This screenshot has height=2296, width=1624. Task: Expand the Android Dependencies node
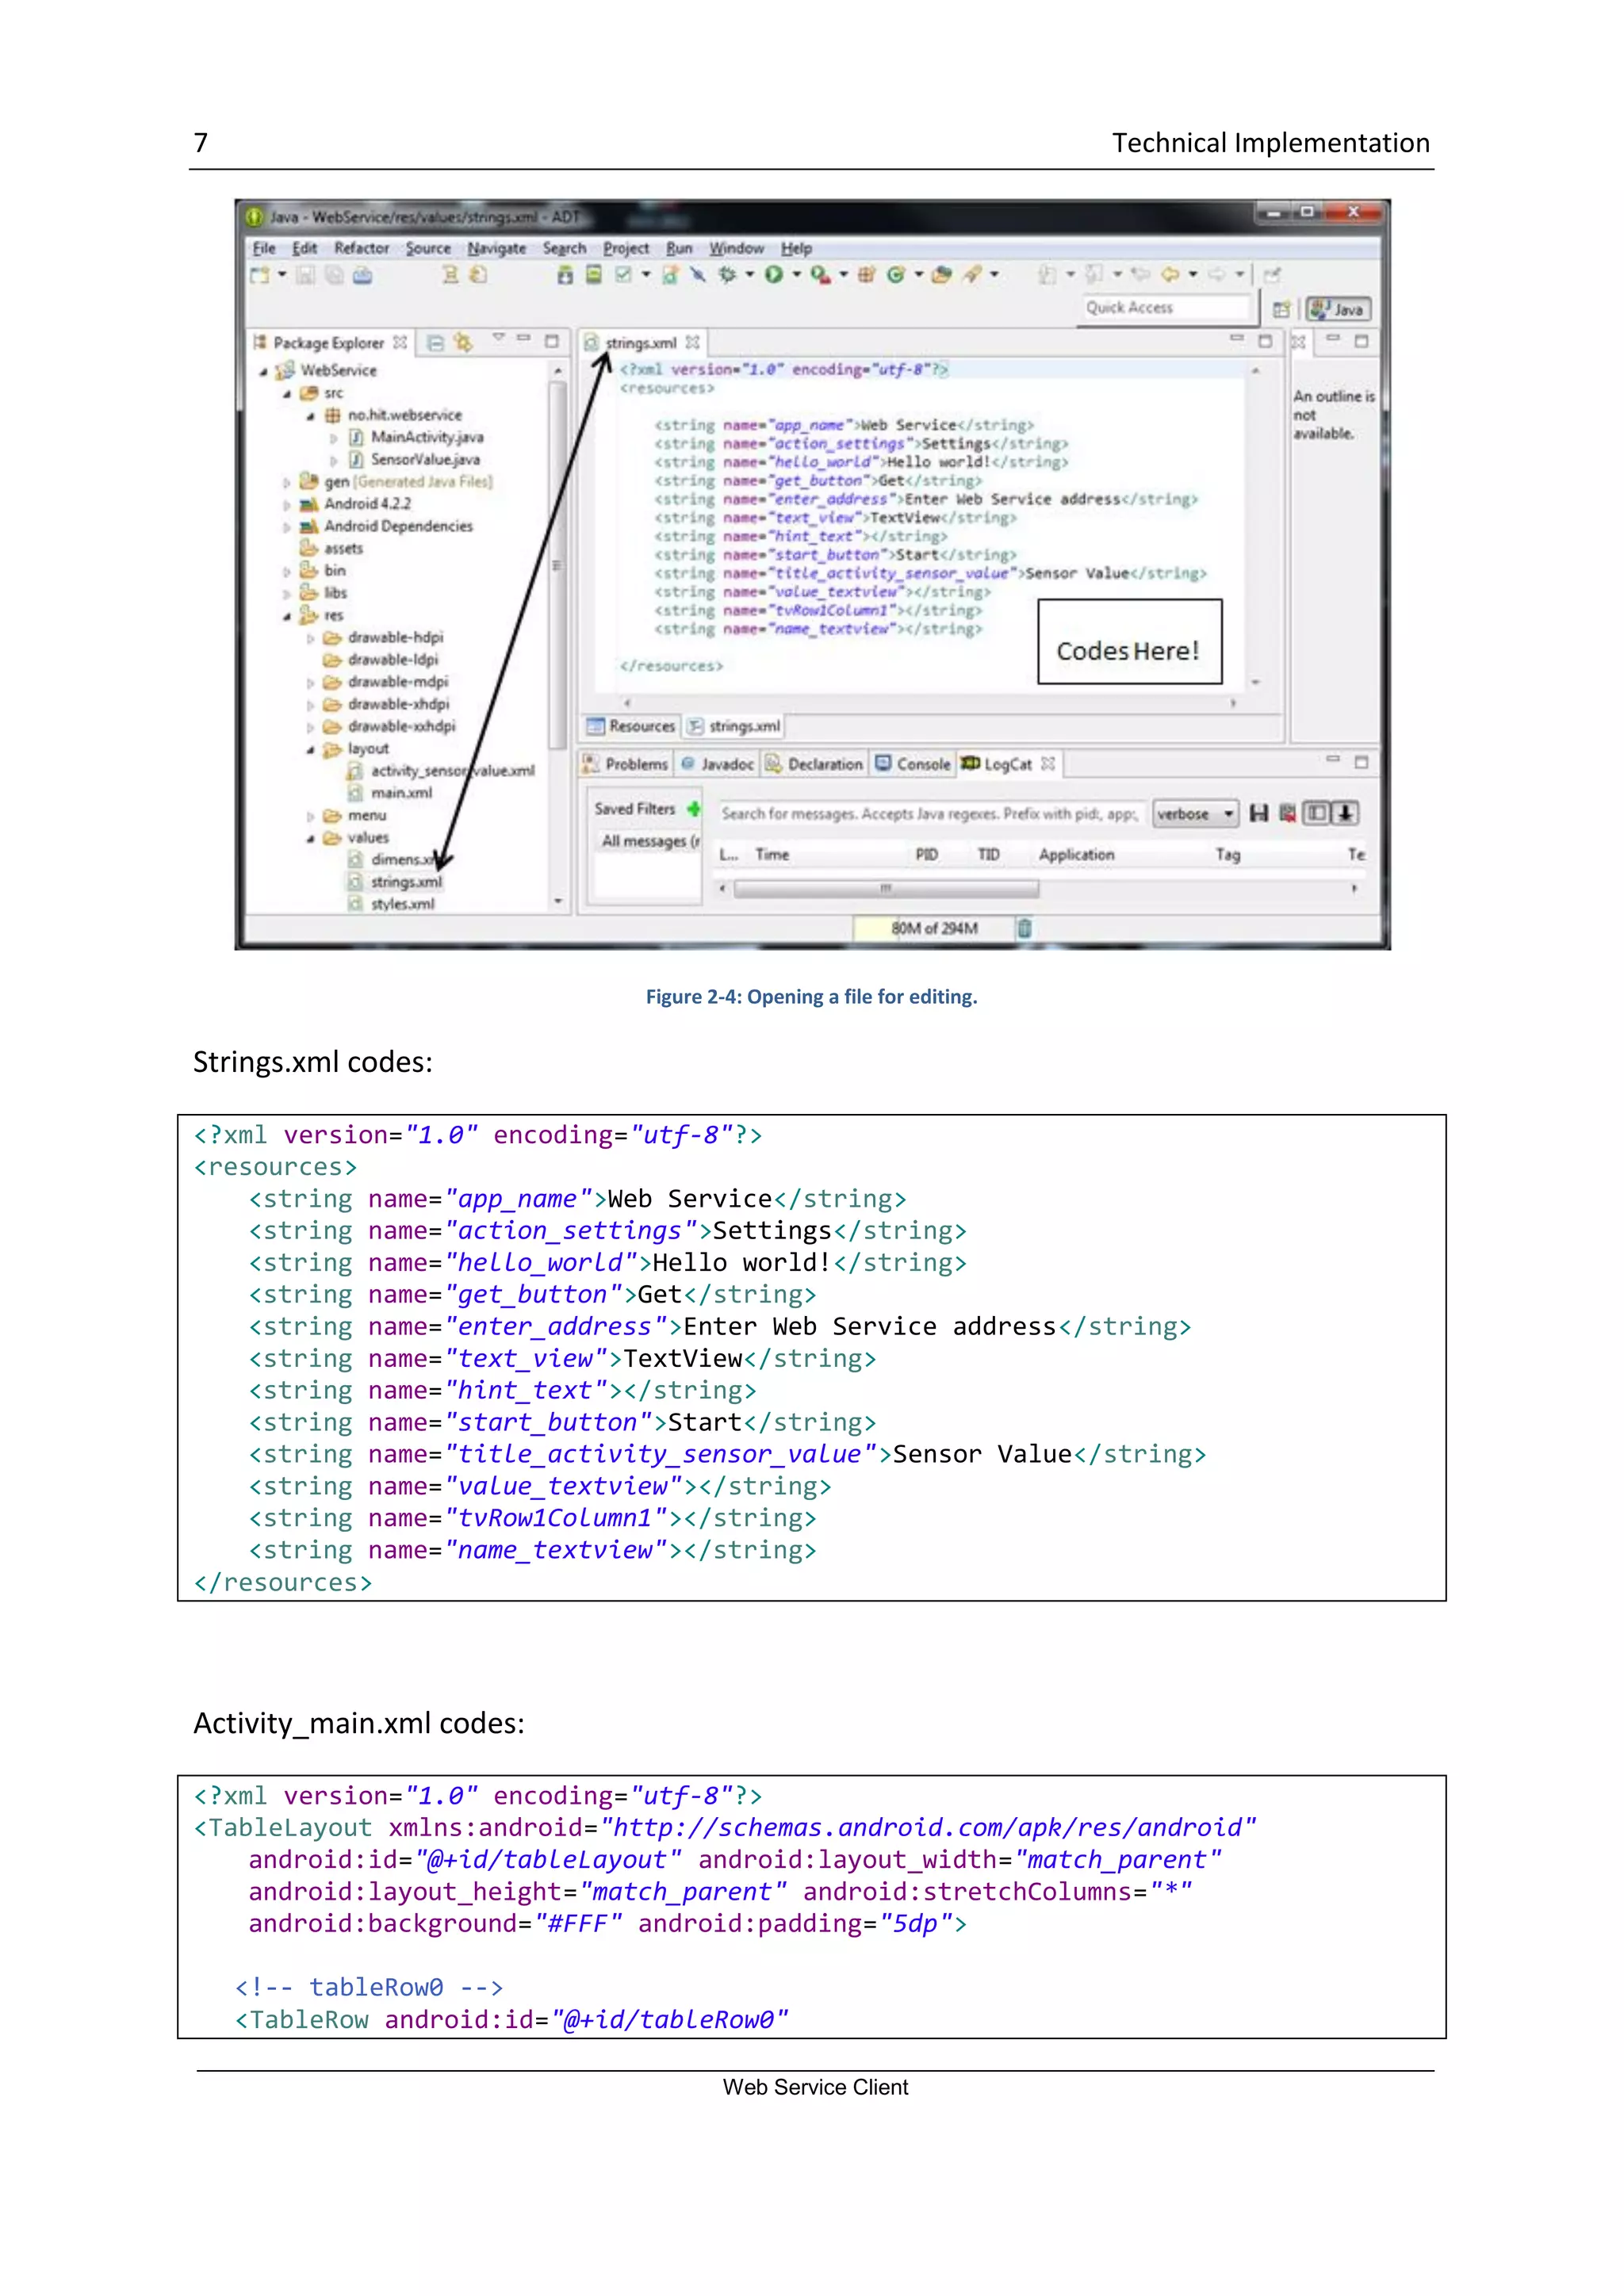[x=286, y=527]
